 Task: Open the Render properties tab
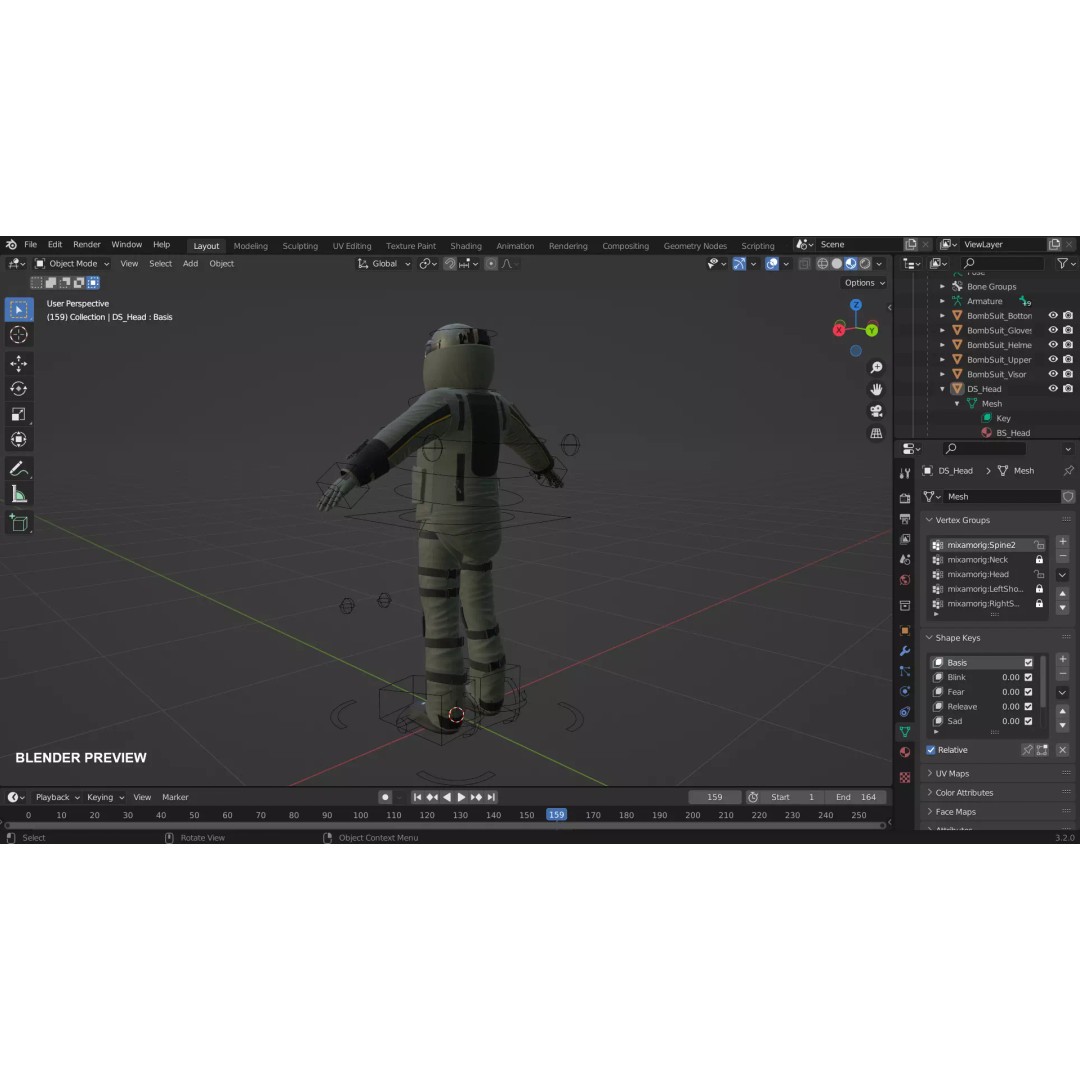[x=905, y=498]
